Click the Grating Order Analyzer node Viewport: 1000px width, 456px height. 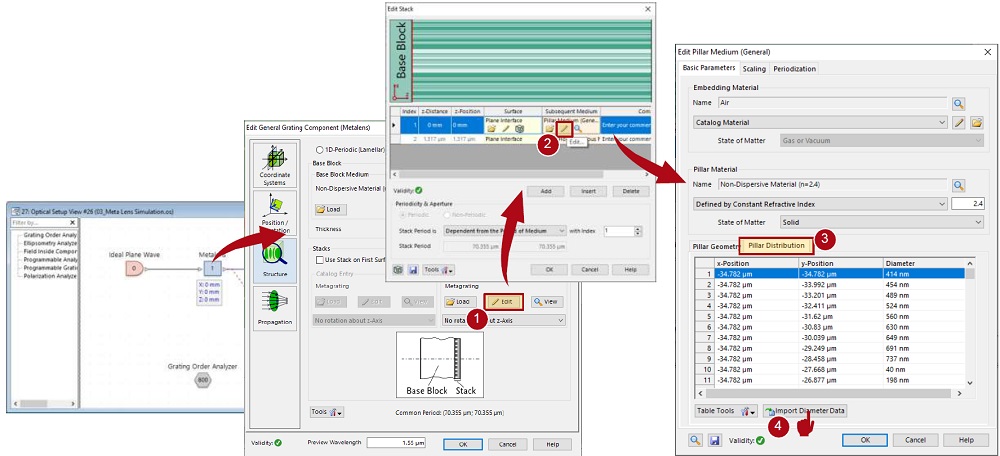point(202,380)
